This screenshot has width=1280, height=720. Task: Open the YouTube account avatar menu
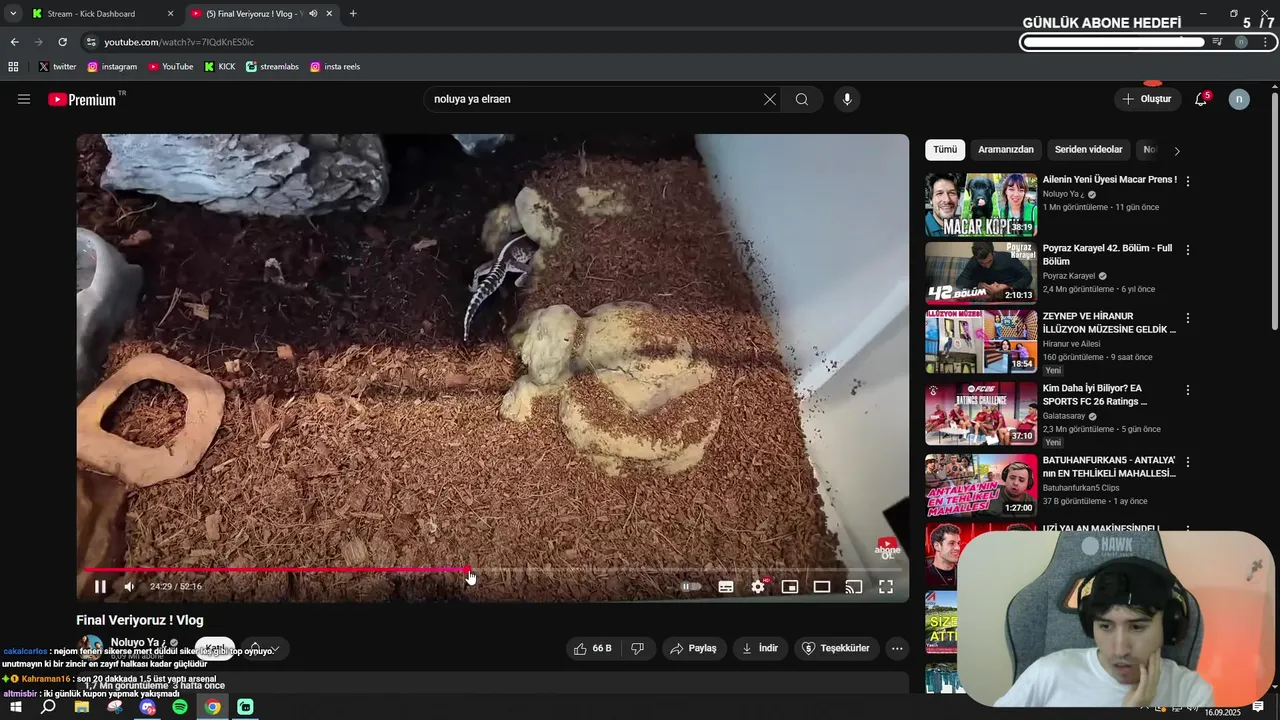click(x=1239, y=99)
